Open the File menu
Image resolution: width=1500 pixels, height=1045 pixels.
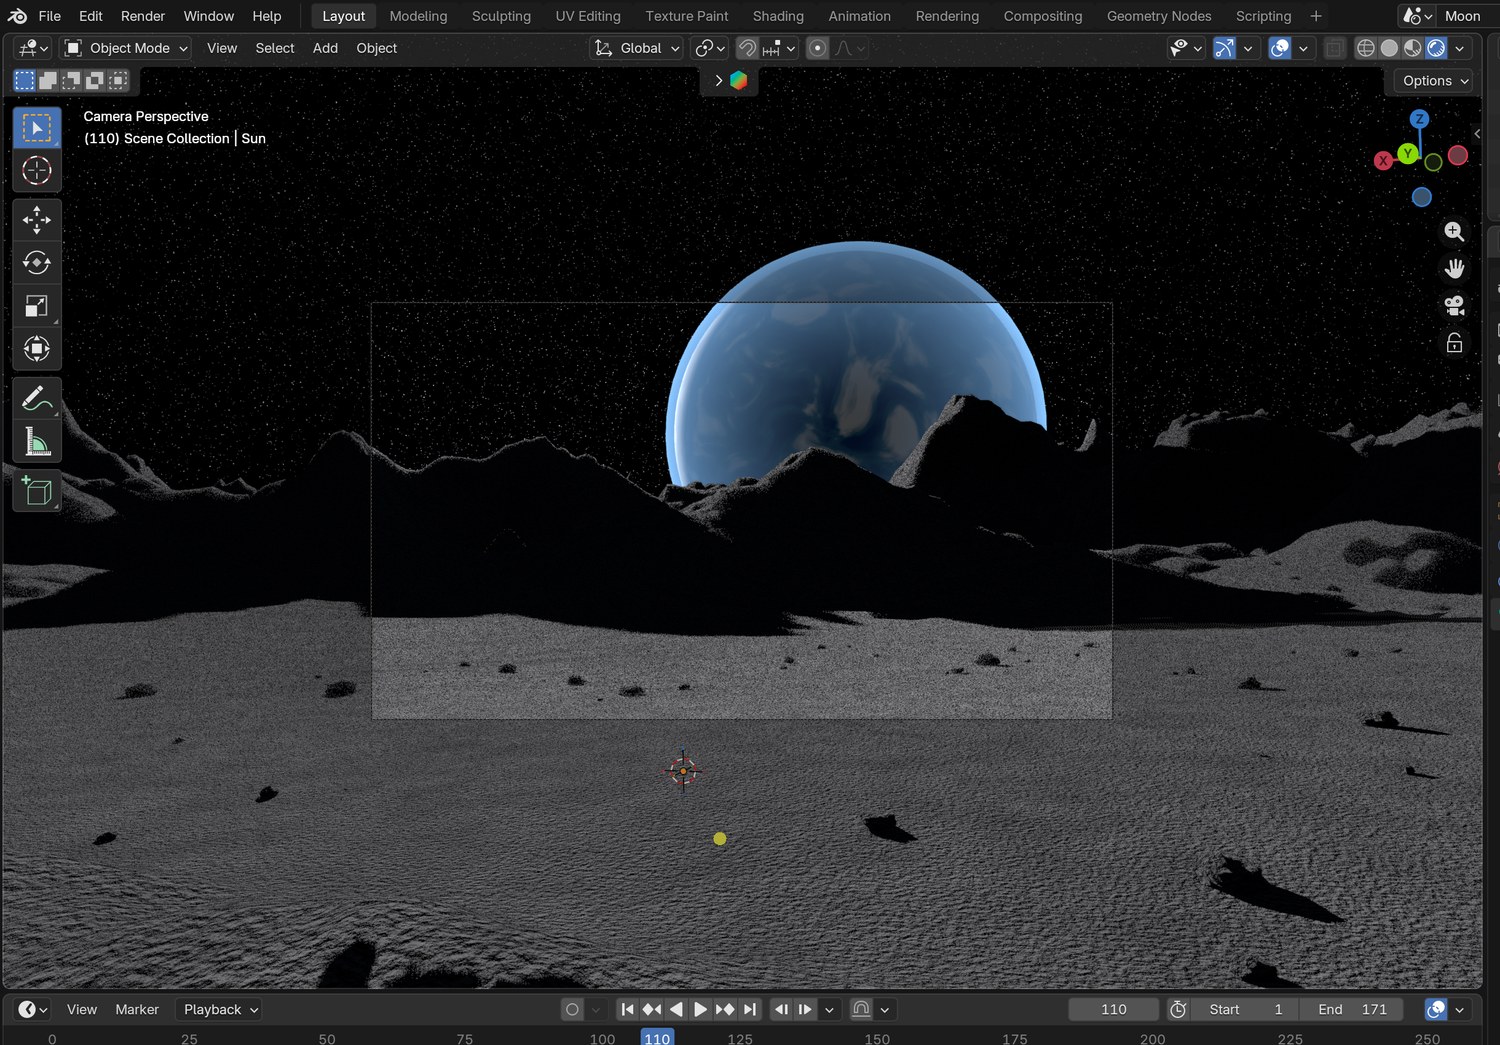pyautogui.click(x=50, y=16)
